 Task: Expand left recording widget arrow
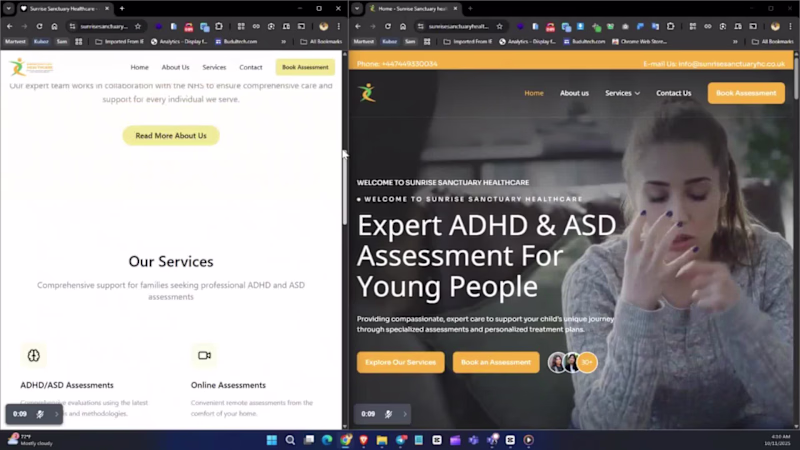pos(57,414)
